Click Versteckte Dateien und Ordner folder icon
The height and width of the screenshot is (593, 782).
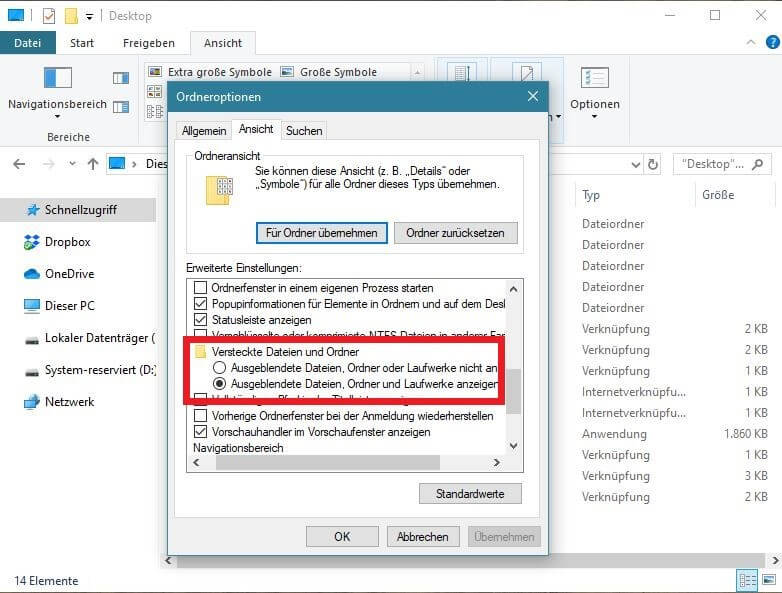pyautogui.click(x=200, y=352)
